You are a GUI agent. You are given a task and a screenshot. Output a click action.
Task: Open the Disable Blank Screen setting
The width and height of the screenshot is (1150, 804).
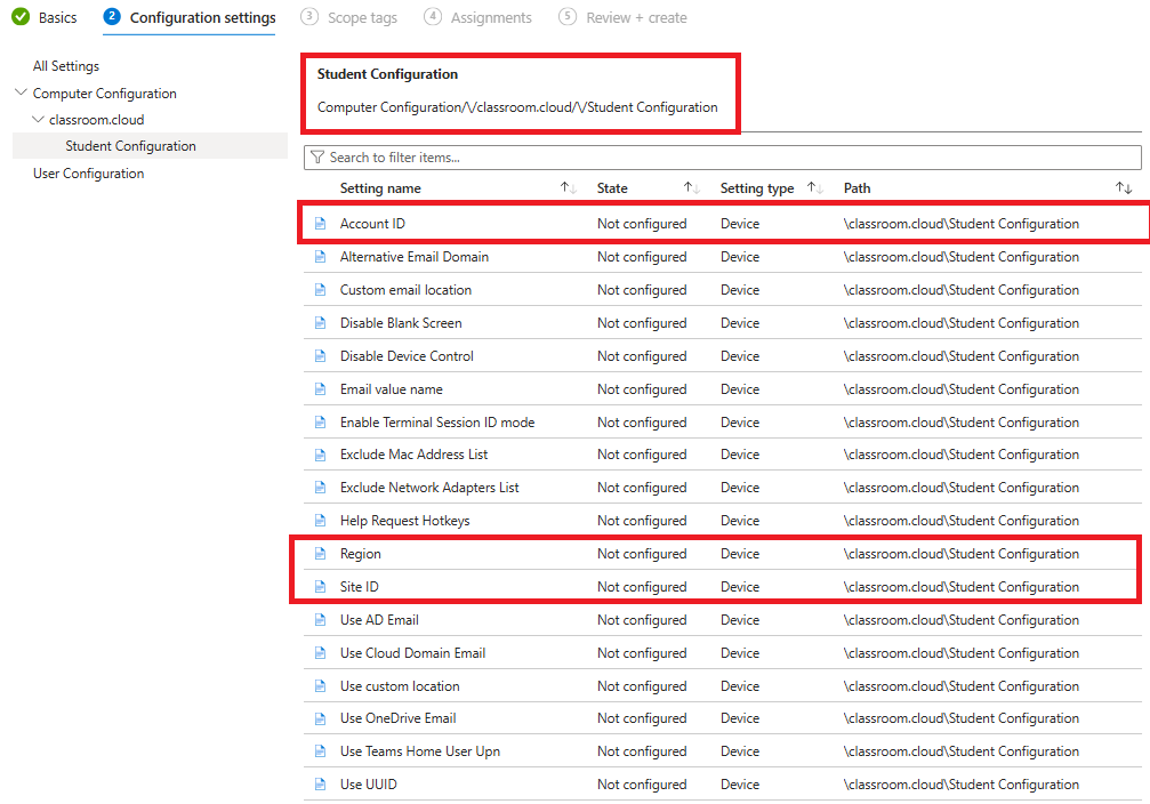point(400,323)
